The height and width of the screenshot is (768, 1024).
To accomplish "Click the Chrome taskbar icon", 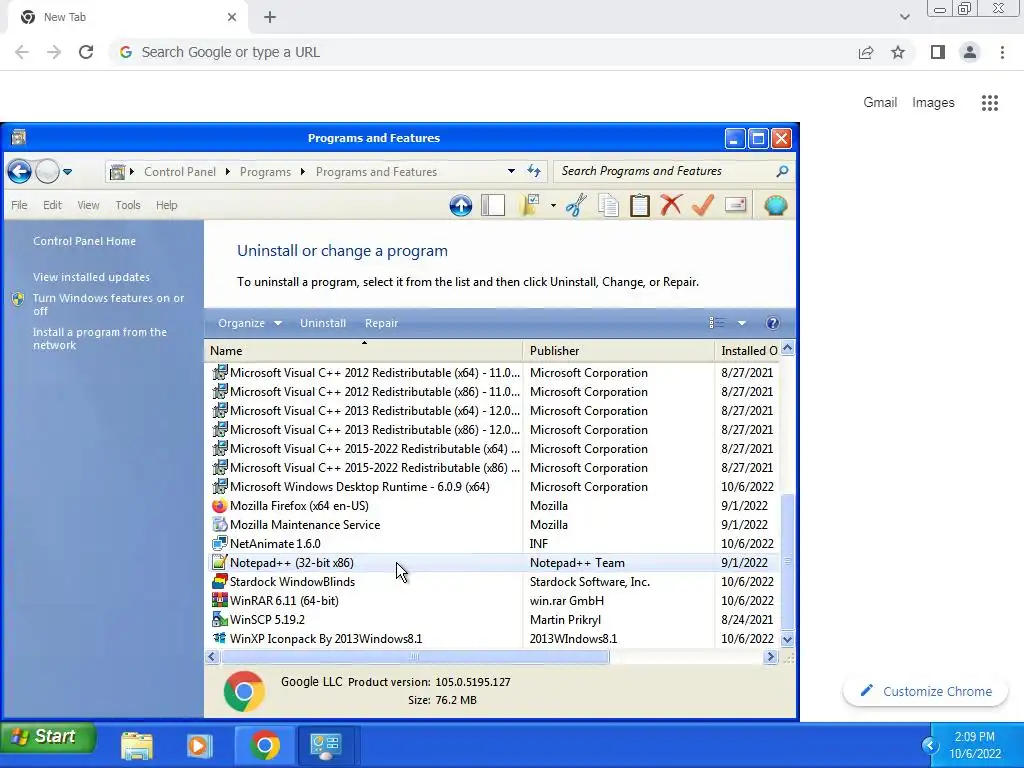I will (x=264, y=746).
